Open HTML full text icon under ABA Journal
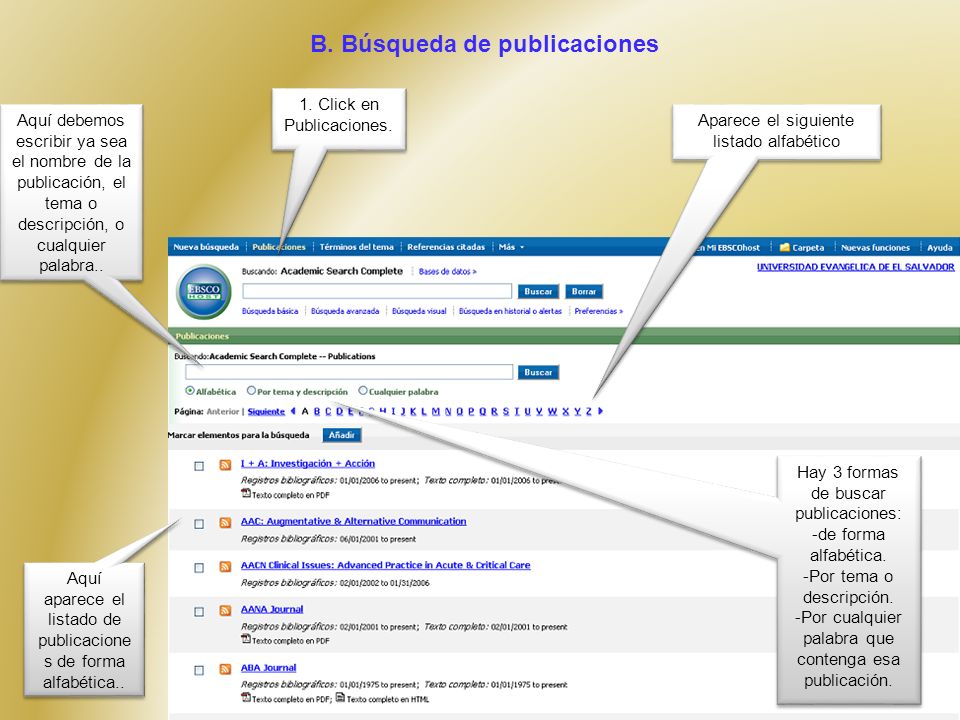Viewport: 960px width, 720px height. 340,697
